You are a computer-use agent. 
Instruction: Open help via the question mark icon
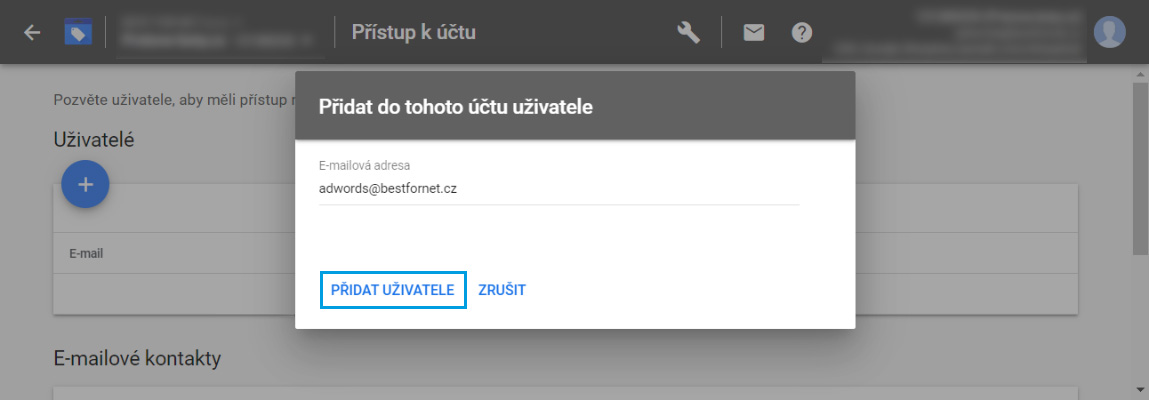pyautogui.click(x=802, y=32)
